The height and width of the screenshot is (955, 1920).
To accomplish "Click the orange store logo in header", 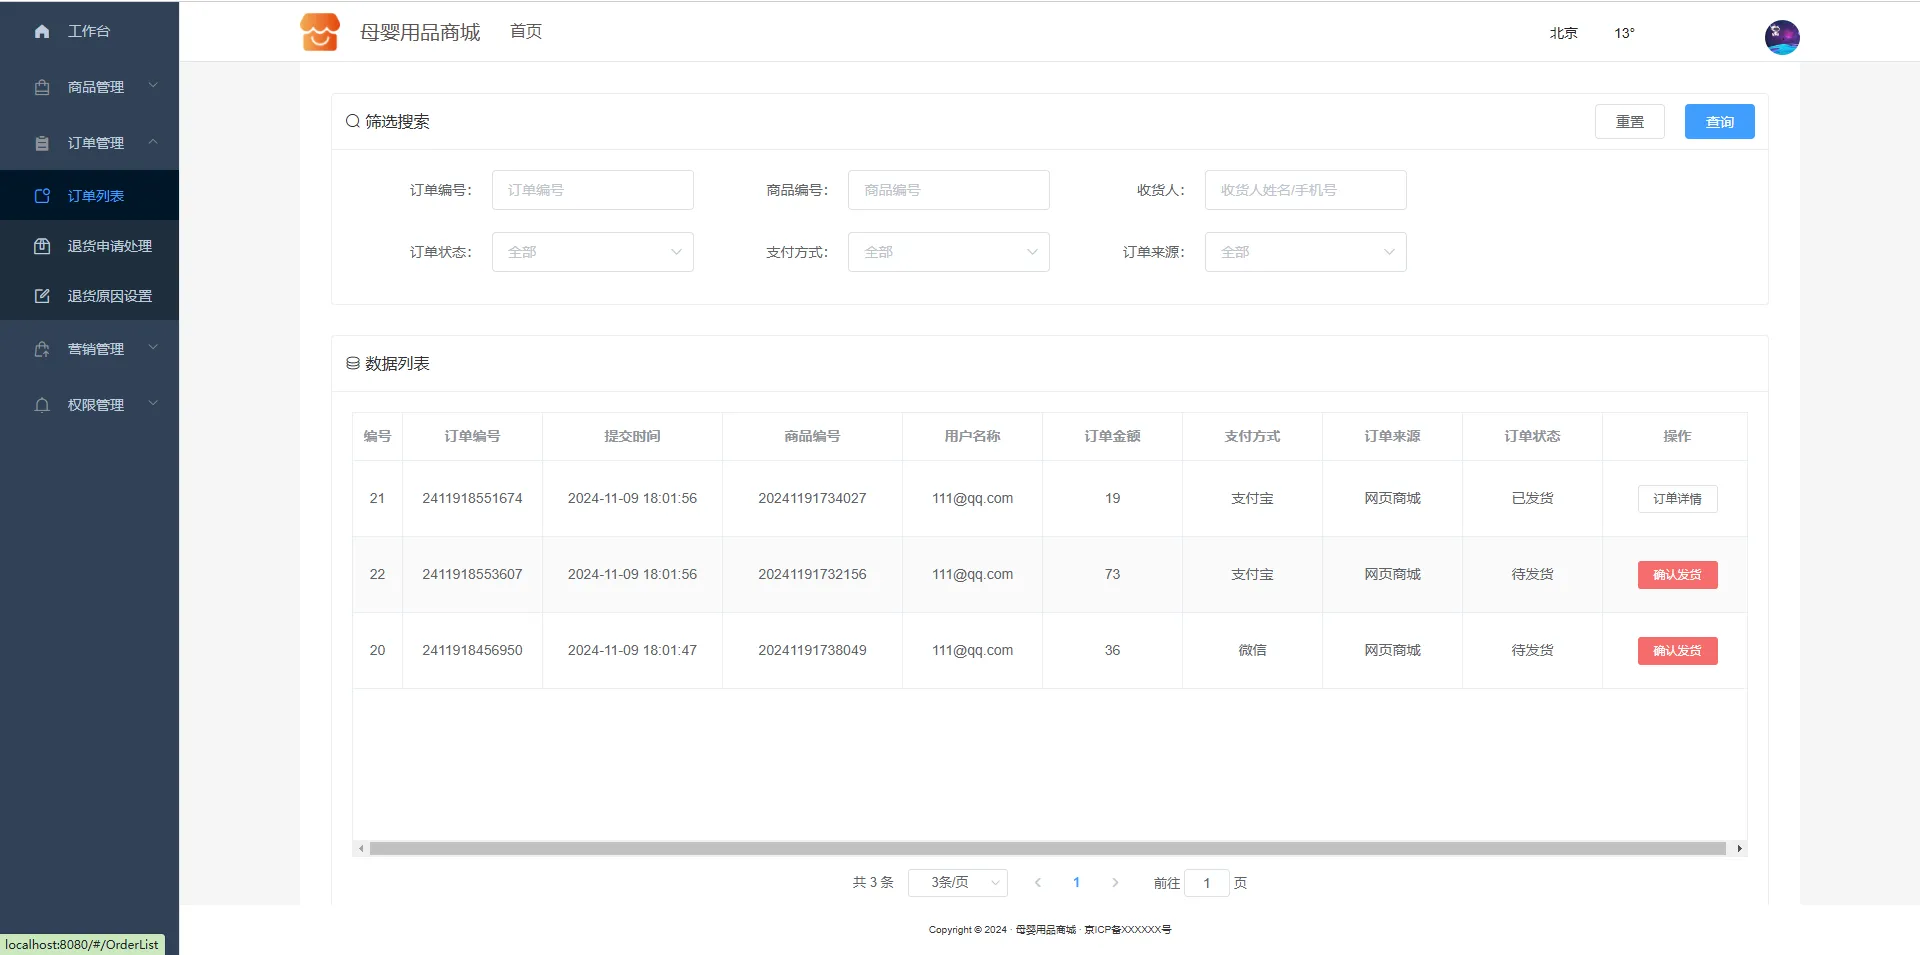I will (320, 32).
